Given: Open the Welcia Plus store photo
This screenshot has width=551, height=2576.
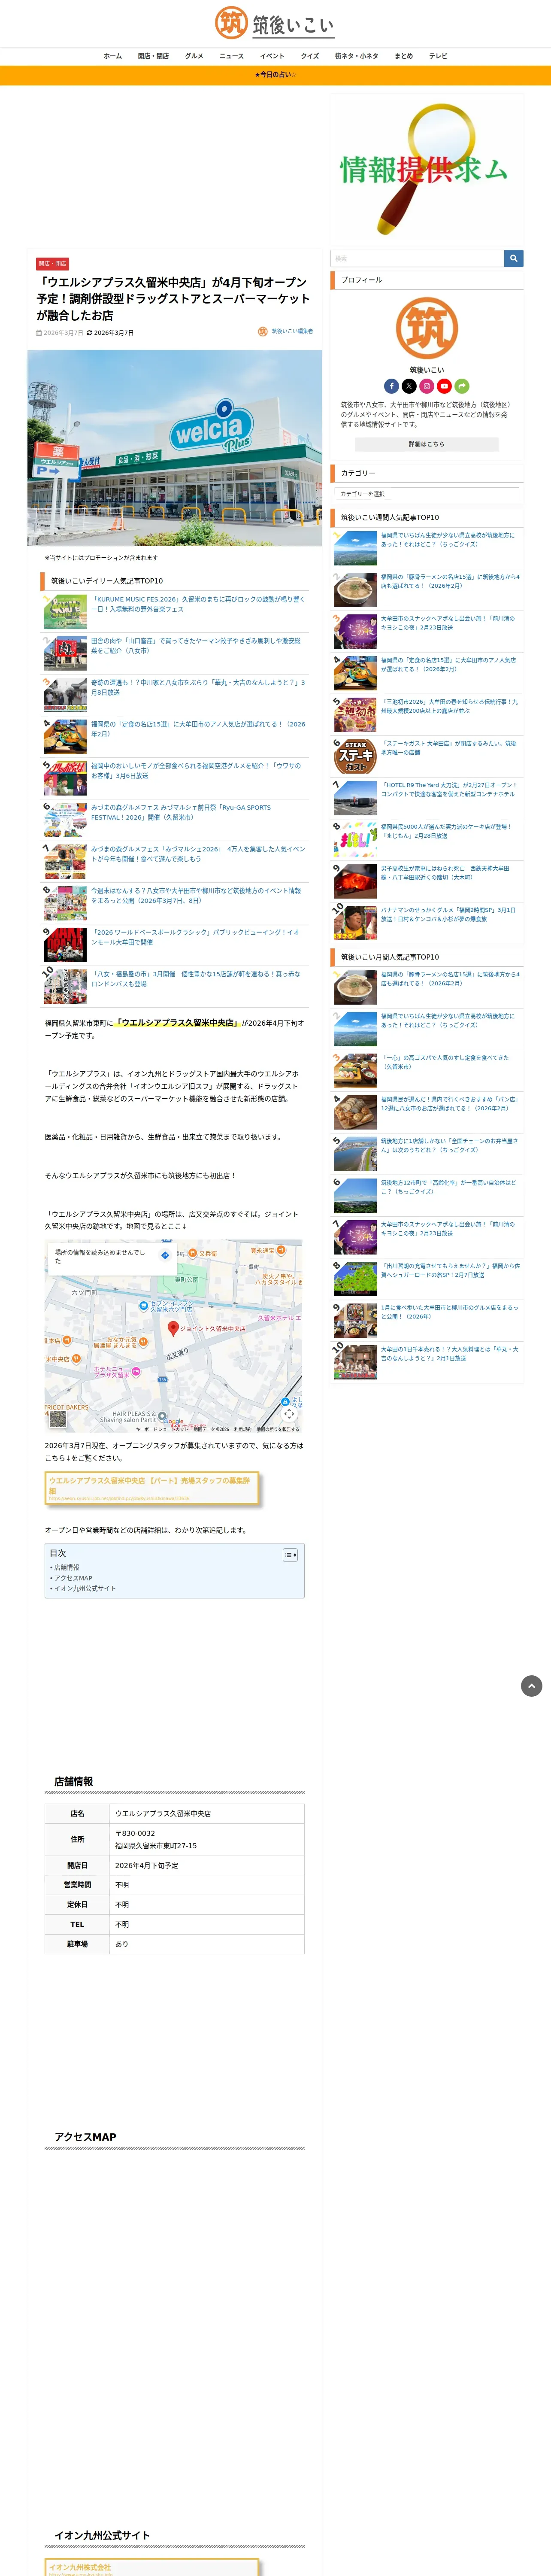Looking at the screenshot, I should (174, 448).
